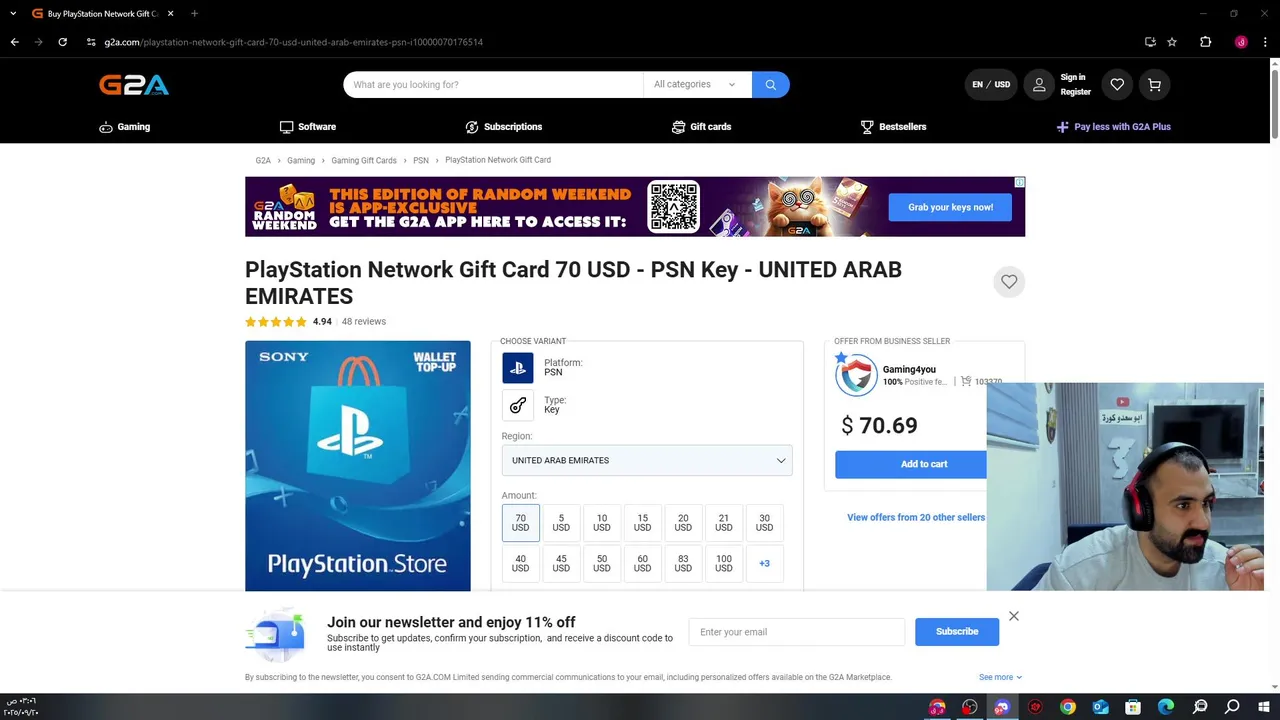Open the Gaming menu
The width and height of the screenshot is (1280, 720).
[x=125, y=127]
